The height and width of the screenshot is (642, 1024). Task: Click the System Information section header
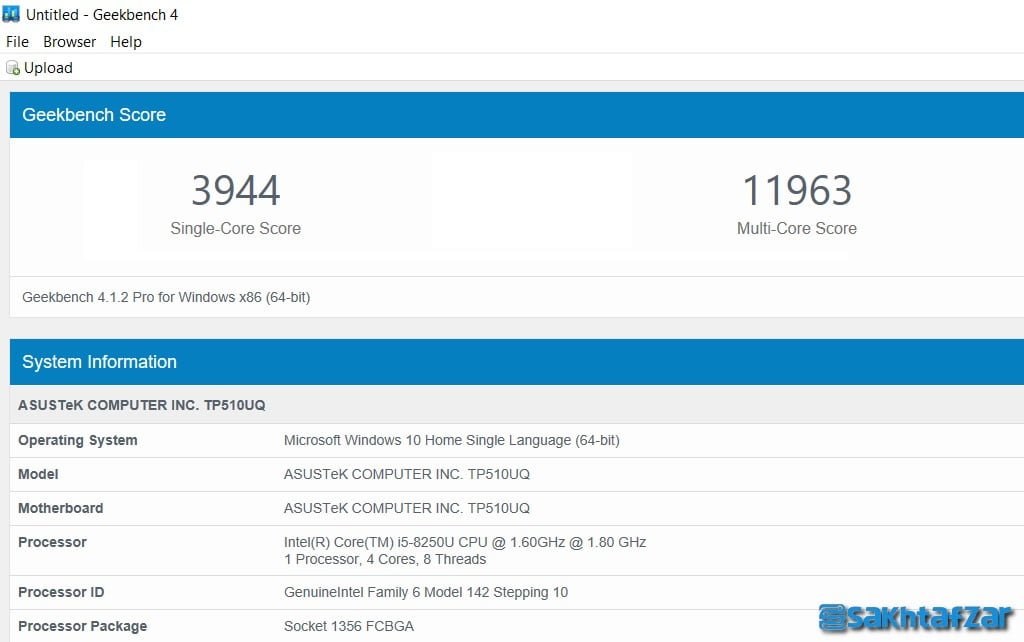99,362
